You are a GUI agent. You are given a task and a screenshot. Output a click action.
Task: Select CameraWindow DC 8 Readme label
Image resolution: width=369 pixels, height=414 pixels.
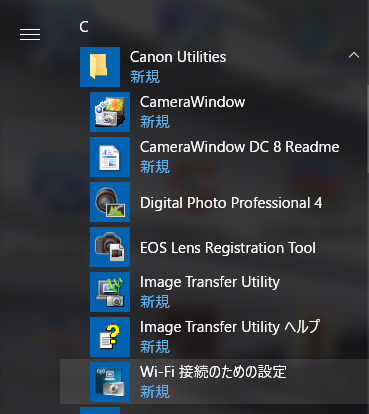click(x=239, y=147)
